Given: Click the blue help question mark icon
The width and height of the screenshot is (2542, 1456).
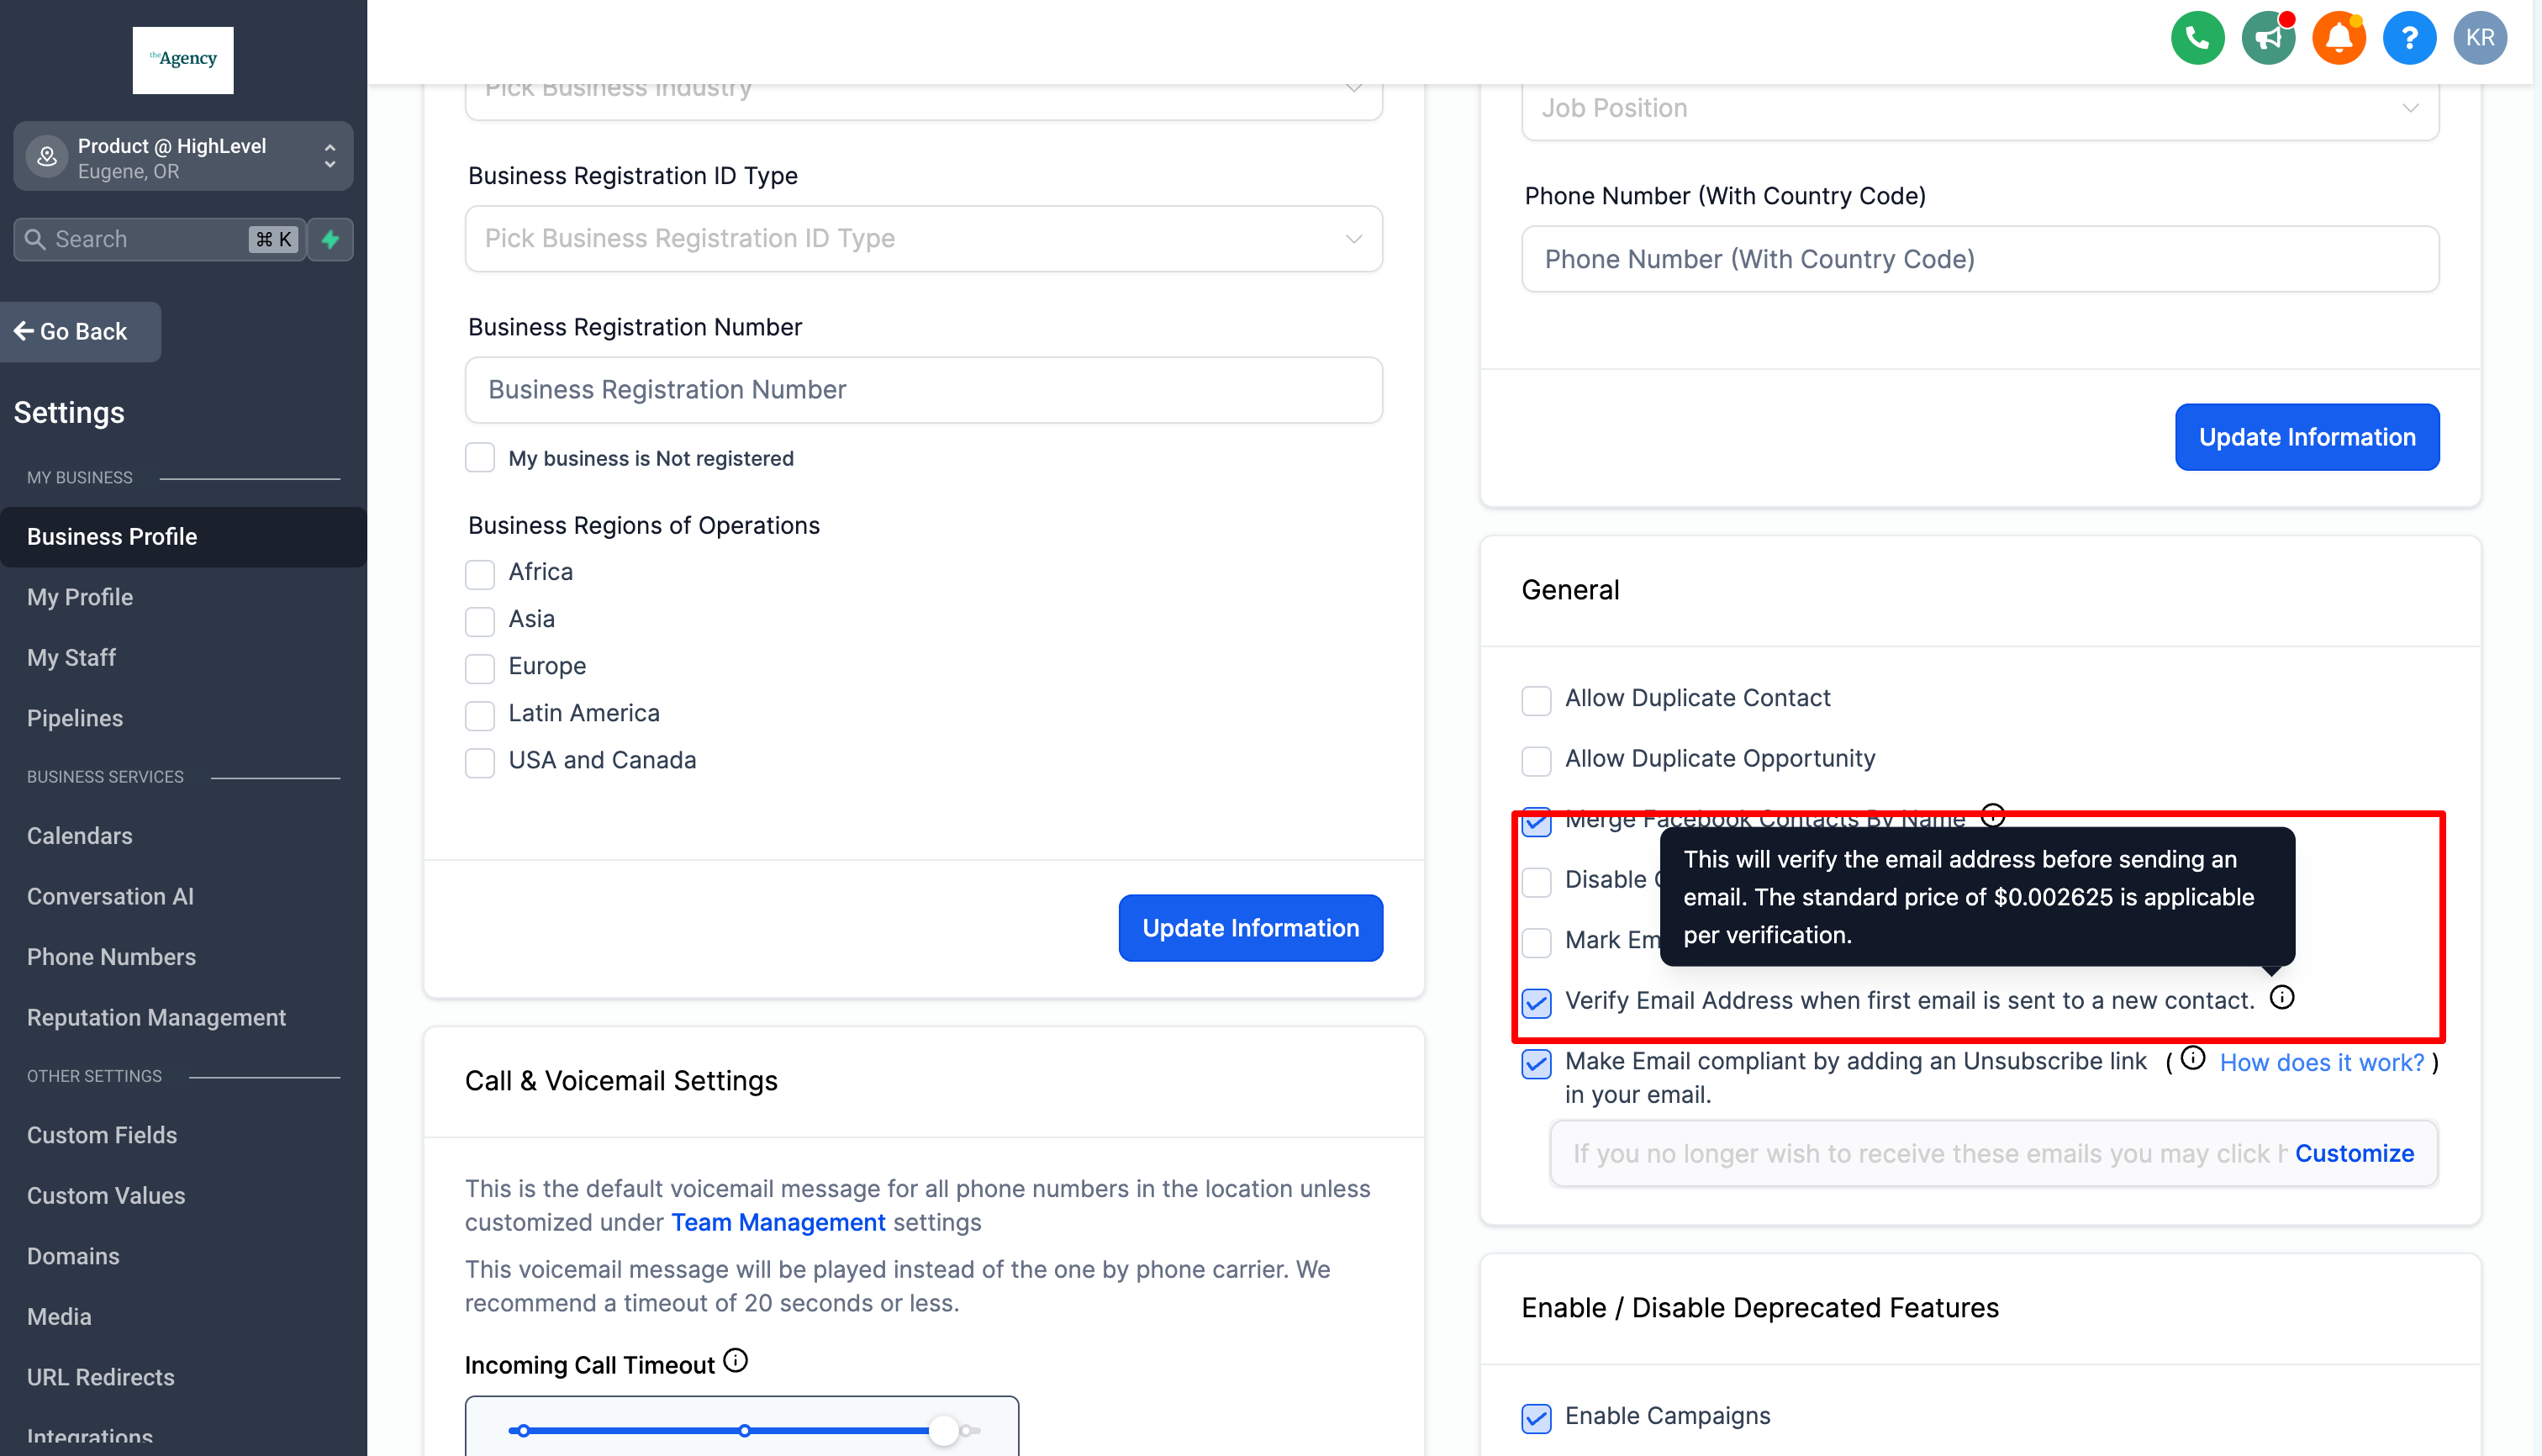Looking at the screenshot, I should click(2409, 38).
